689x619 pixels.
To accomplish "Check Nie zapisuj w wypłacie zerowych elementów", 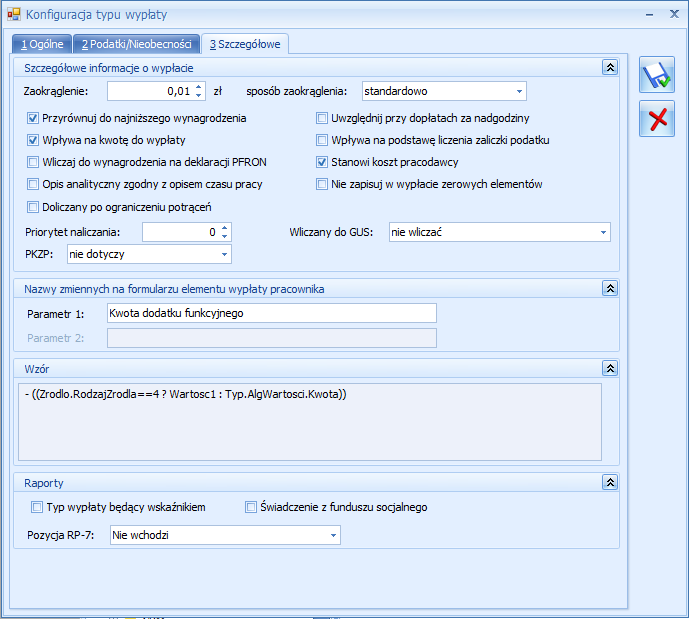I will tap(322, 184).
